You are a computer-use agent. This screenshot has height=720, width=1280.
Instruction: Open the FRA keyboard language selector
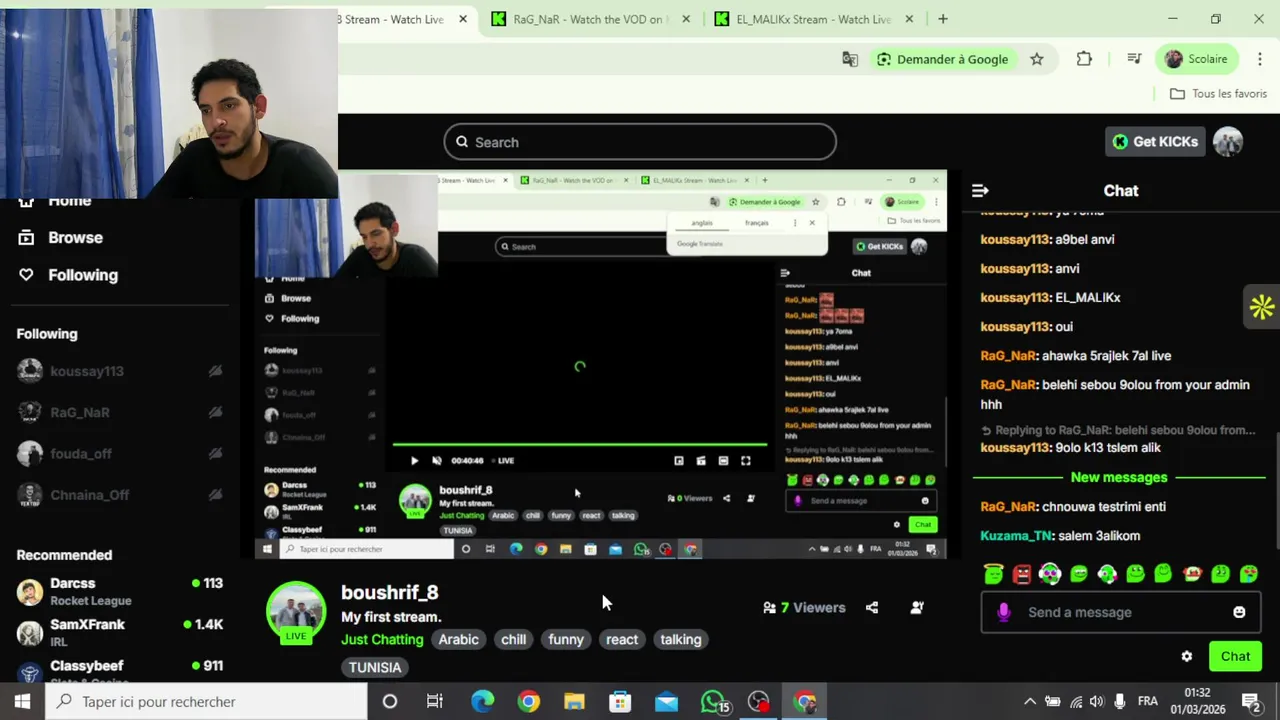1148,701
